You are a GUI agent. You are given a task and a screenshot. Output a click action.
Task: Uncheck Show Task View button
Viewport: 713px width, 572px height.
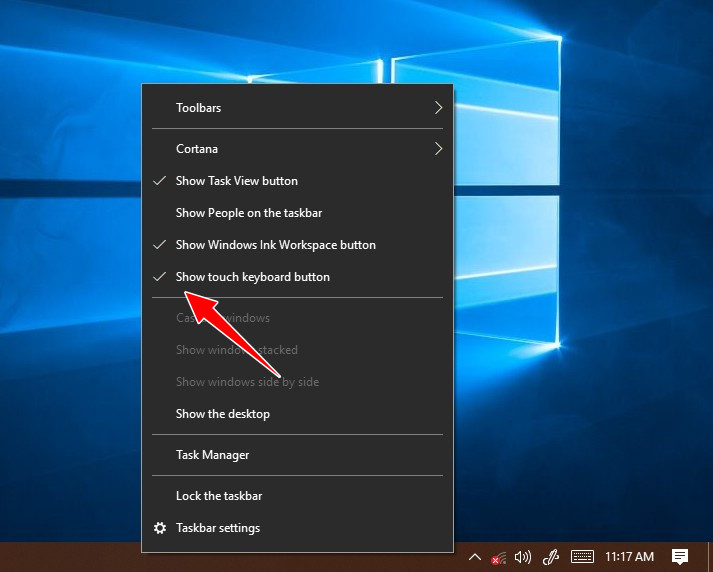point(236,181)
